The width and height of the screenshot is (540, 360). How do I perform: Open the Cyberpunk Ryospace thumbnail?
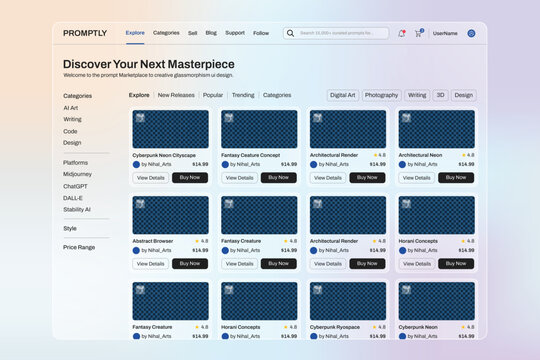click(x=348, y=301)
